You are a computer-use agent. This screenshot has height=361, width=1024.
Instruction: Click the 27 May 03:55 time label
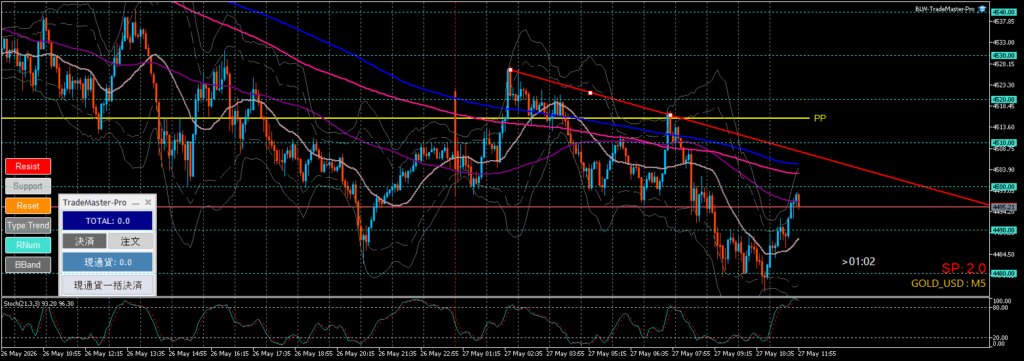click(567, 355)
